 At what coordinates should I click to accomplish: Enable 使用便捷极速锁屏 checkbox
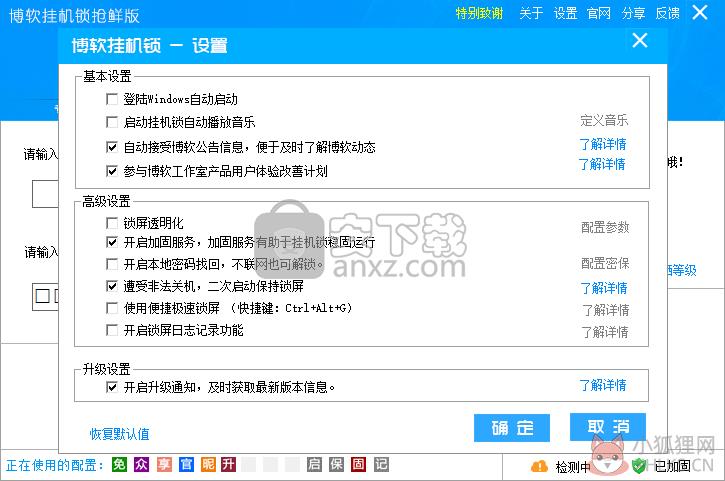pos(111,308)
